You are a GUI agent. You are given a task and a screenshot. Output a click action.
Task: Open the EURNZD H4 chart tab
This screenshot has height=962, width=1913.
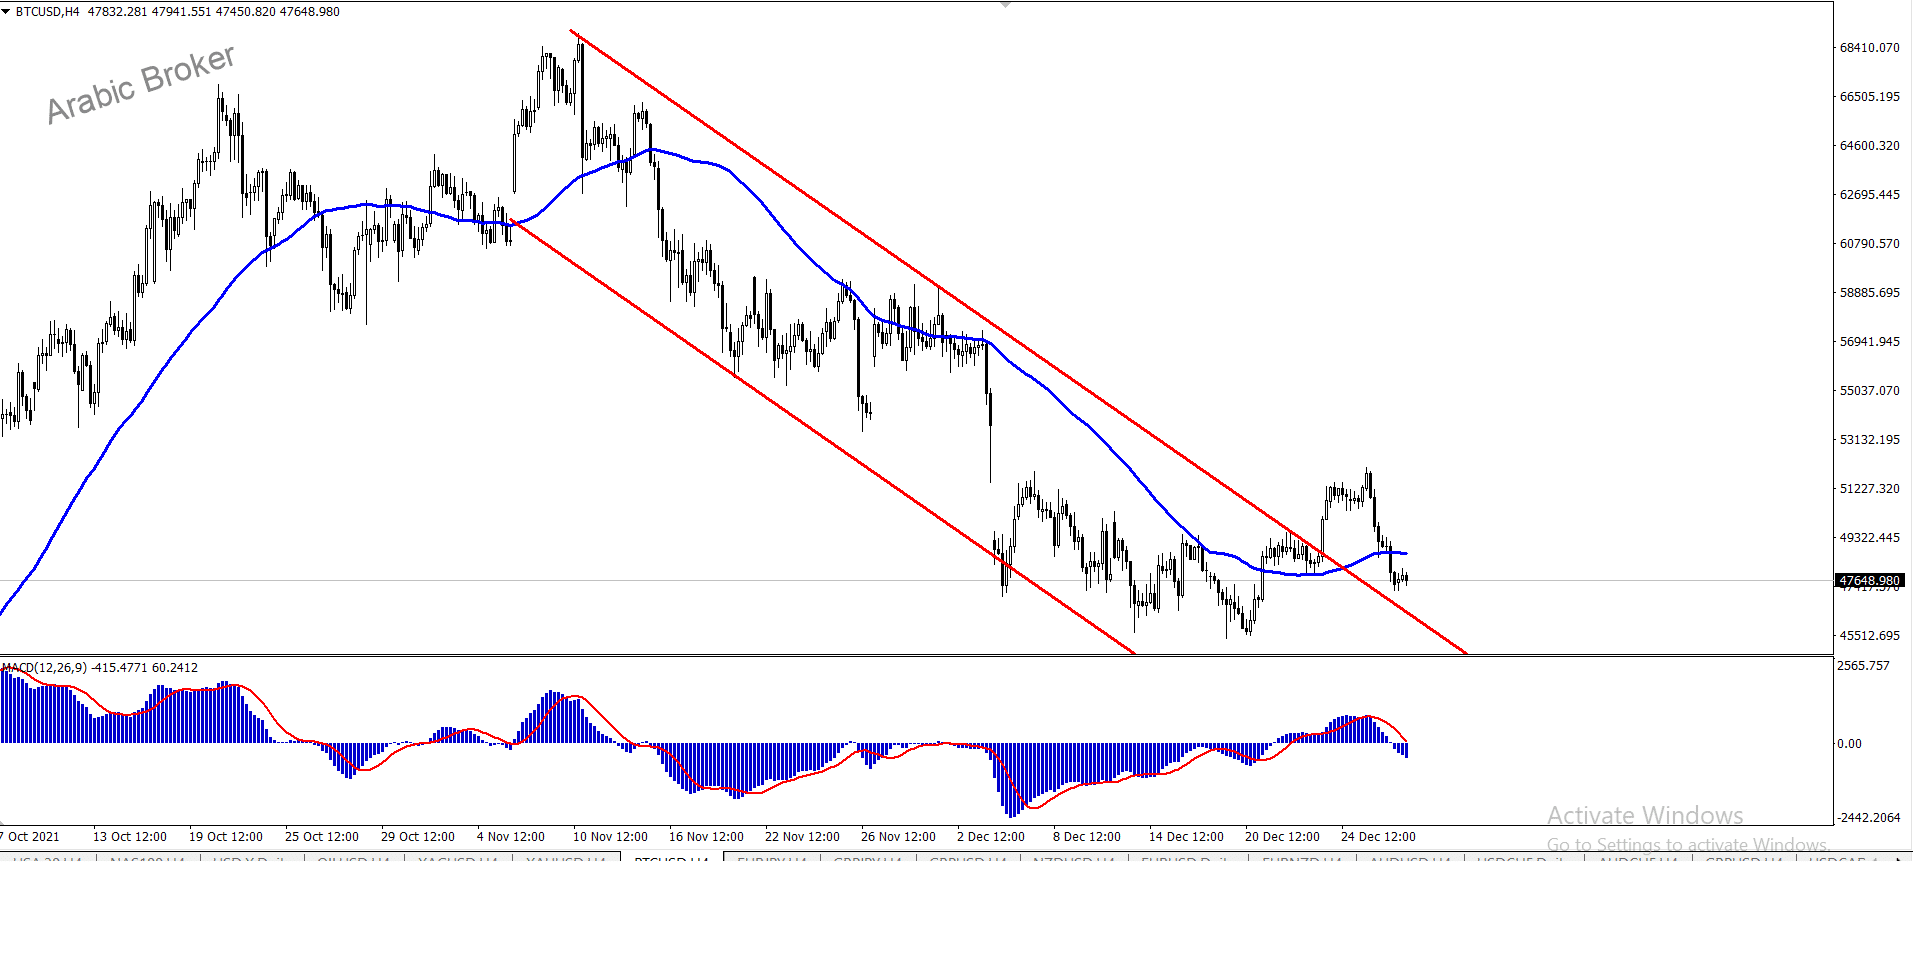click(1303, 858)
